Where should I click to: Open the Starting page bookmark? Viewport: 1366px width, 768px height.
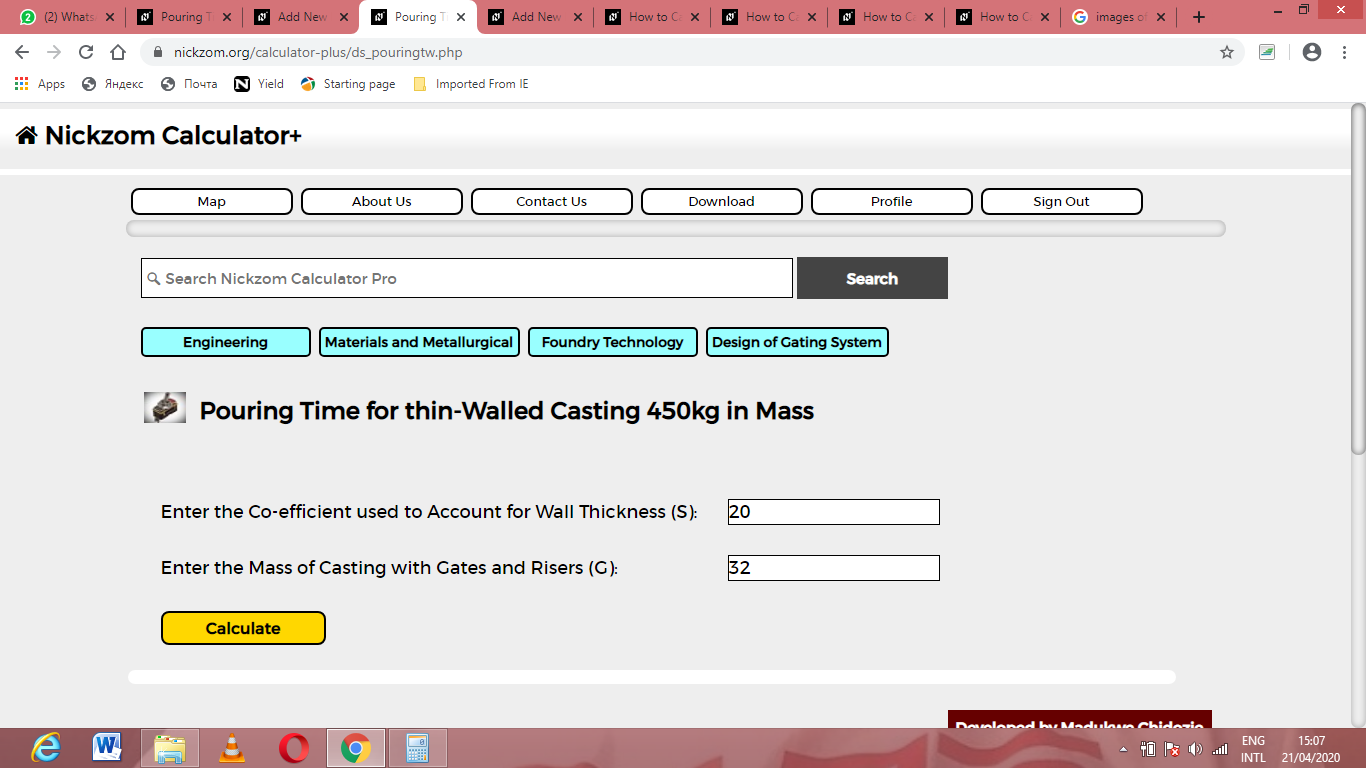(x=348, y=84)
